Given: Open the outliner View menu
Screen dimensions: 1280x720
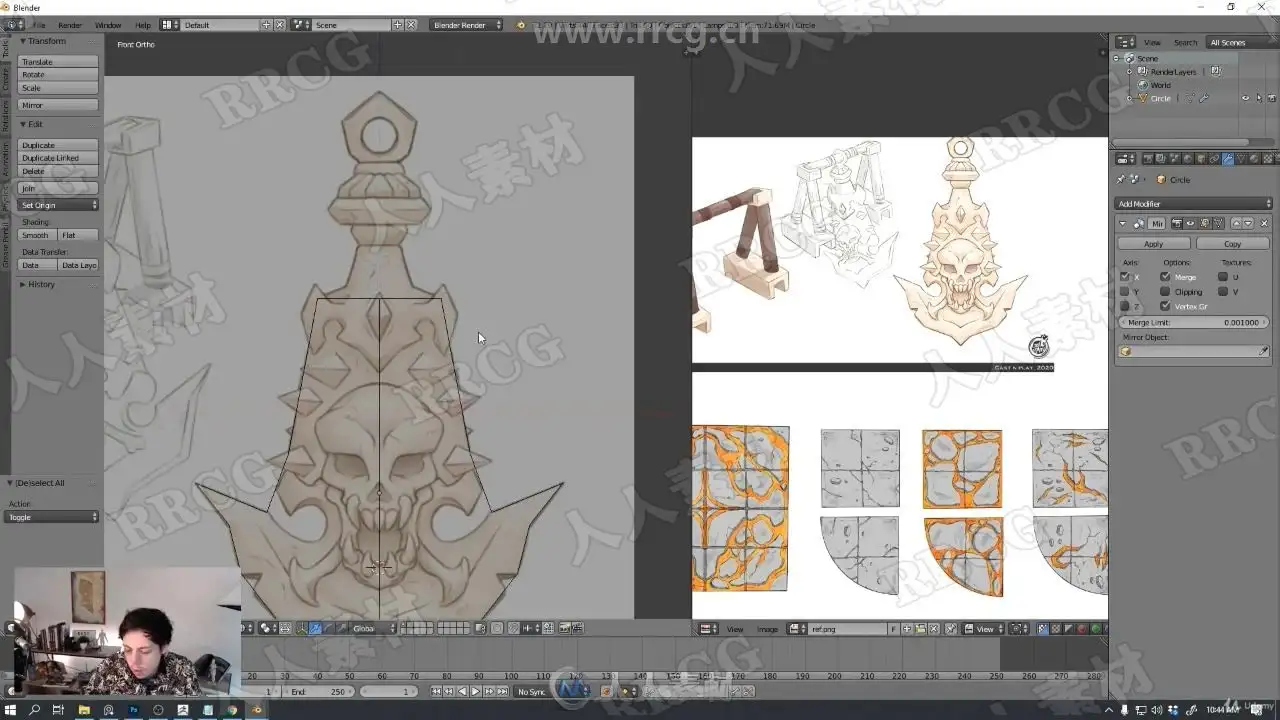Looking at the screenshot, I should click(x=1152, y=42).
